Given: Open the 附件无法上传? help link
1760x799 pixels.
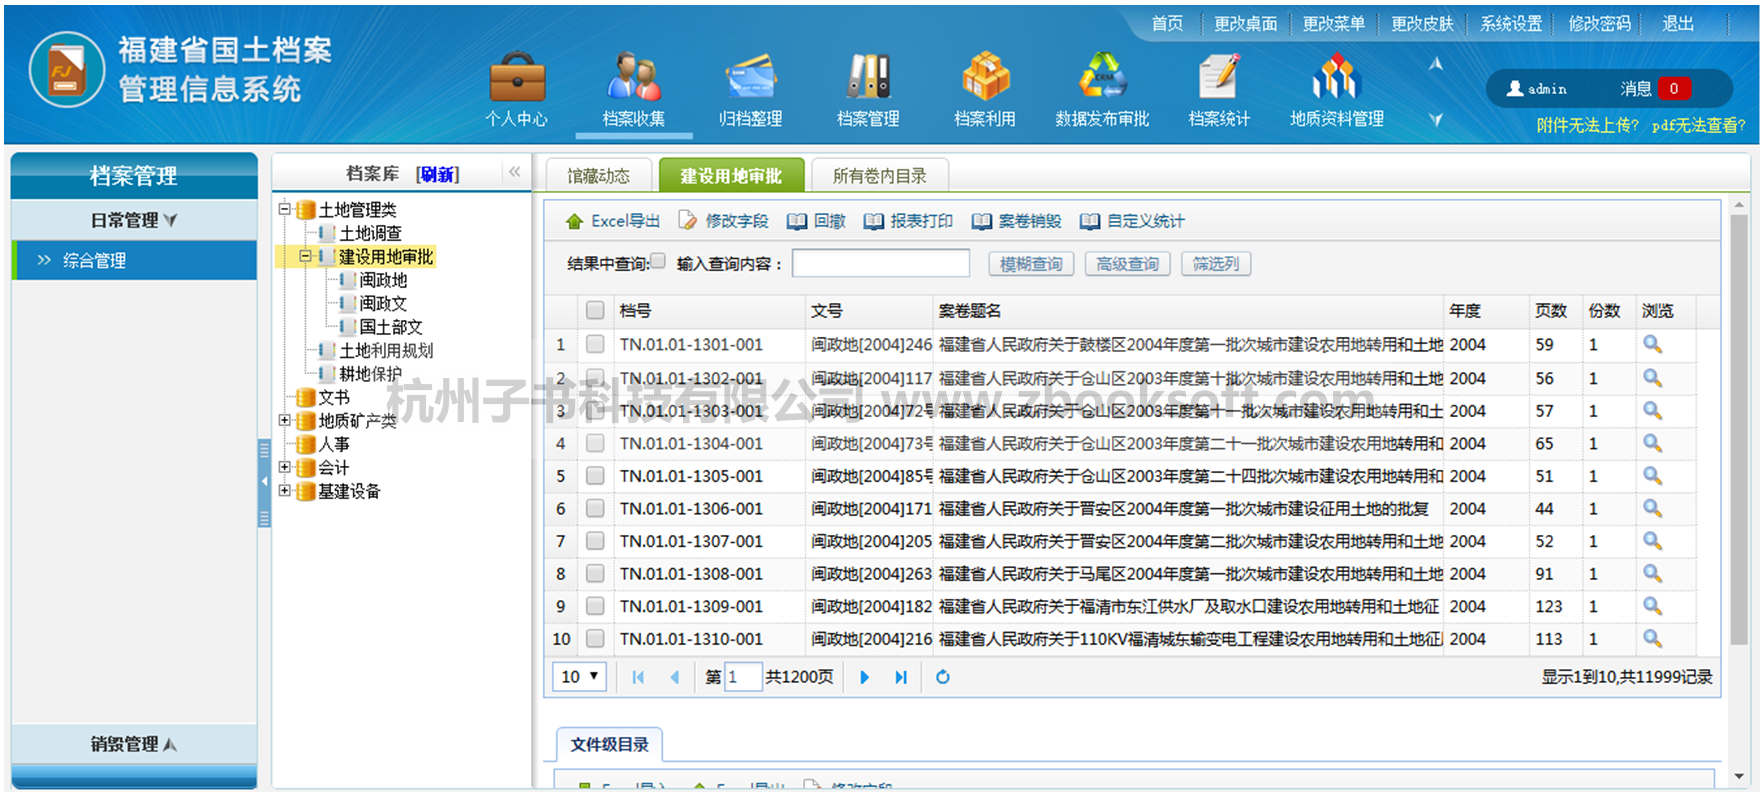Looking at the screenshot, I should click(1587, 125).
